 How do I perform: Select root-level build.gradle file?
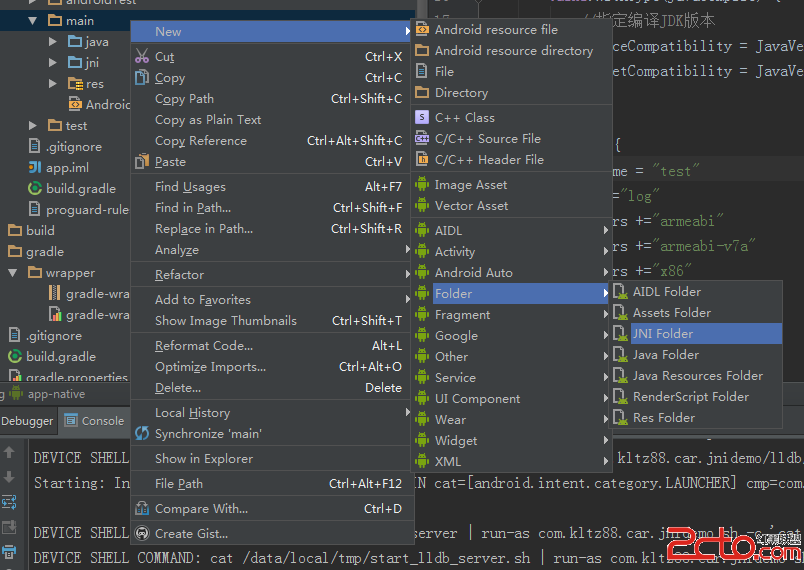click(x=52, y=356)
